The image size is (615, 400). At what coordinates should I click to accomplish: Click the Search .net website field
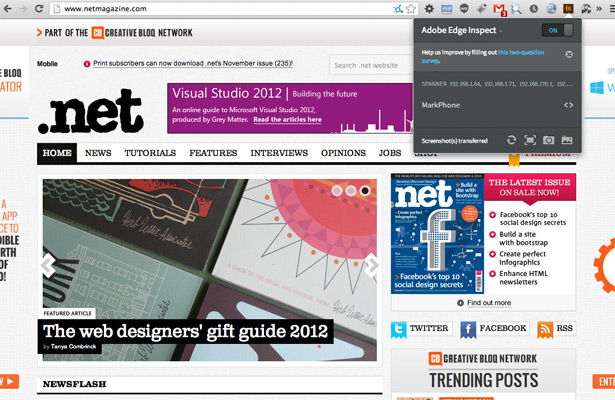click(371, 65)
